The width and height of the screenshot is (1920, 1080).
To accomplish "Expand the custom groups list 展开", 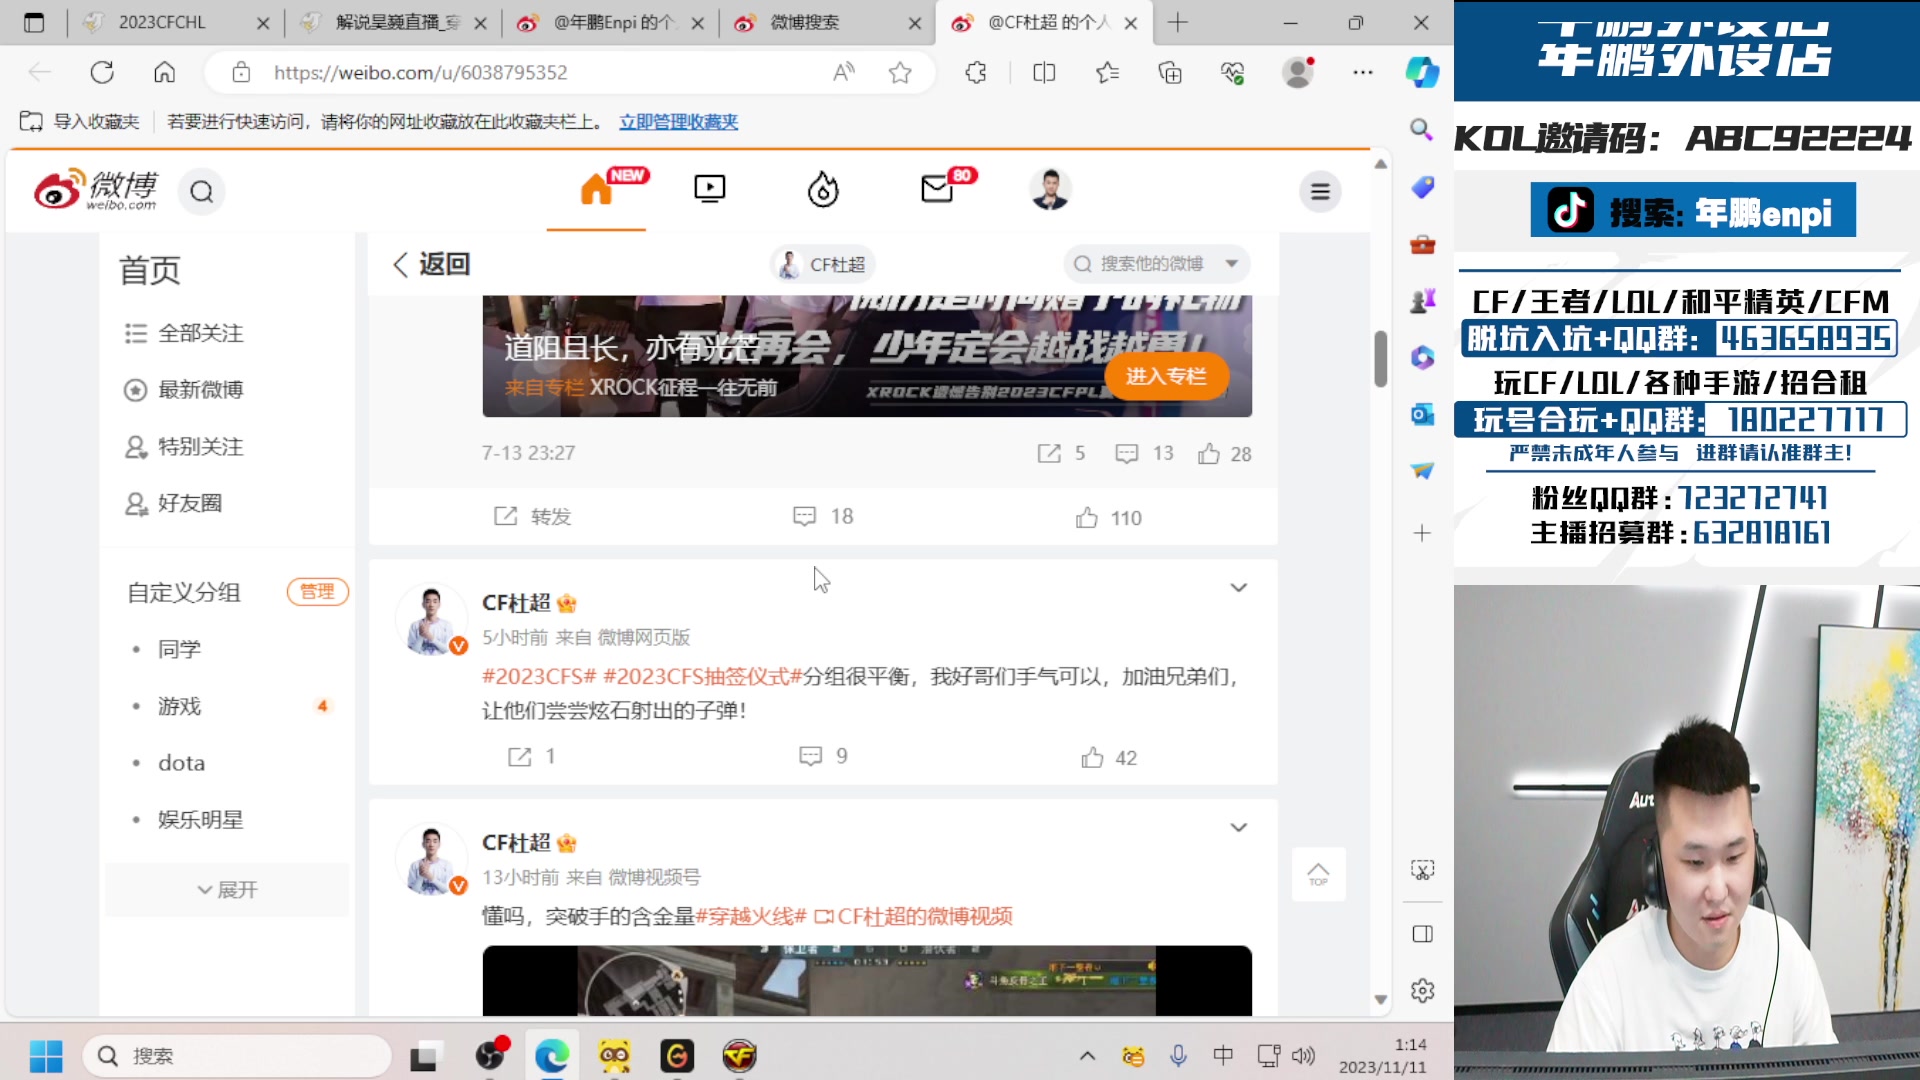I will click(x=228, y=890).
